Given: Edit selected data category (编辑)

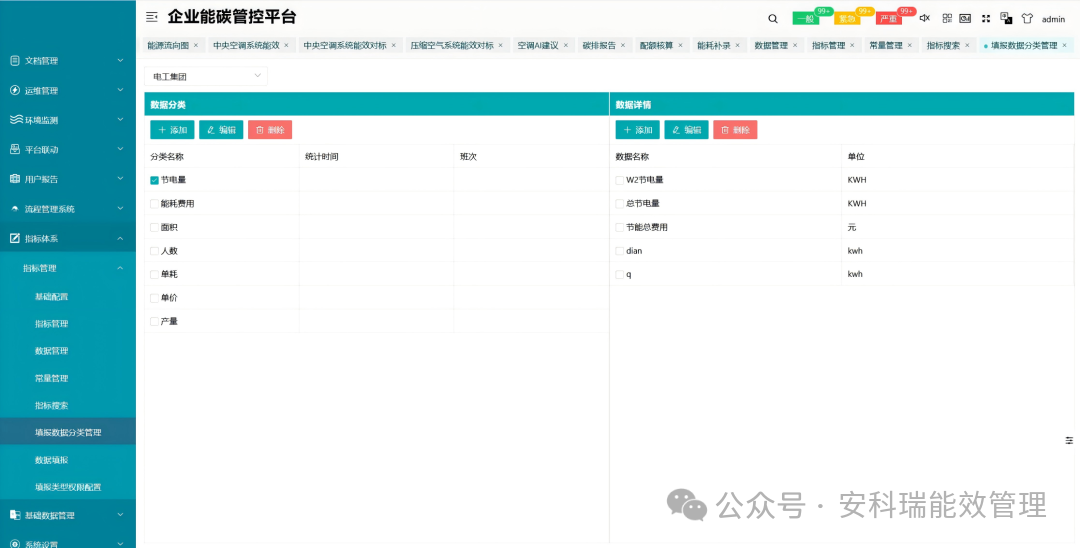Looking at the screenshot, I should (x=221, y=129).
